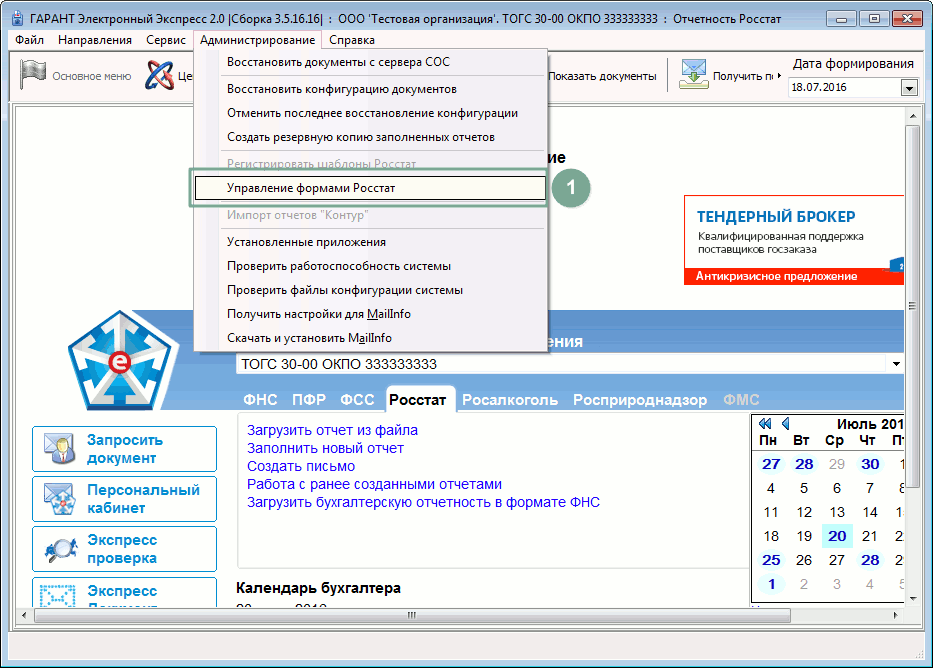This screenshot has height=668, width=933.
Task: Switch to the Росалкоголь tab
Action: 510,400
